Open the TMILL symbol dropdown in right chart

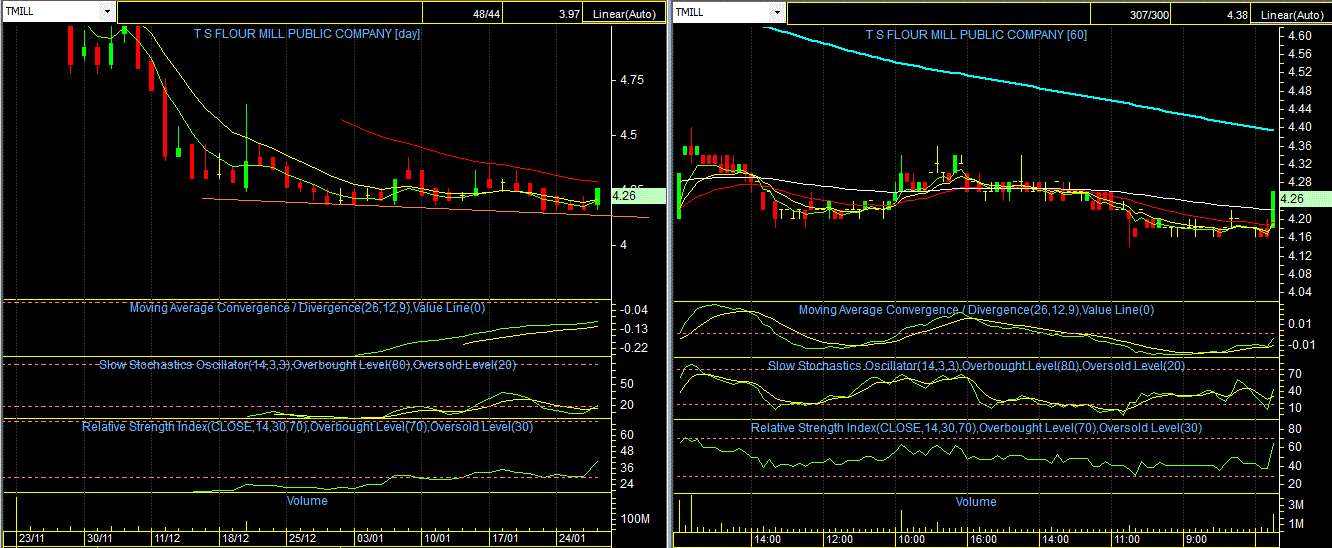click(776, 11)
